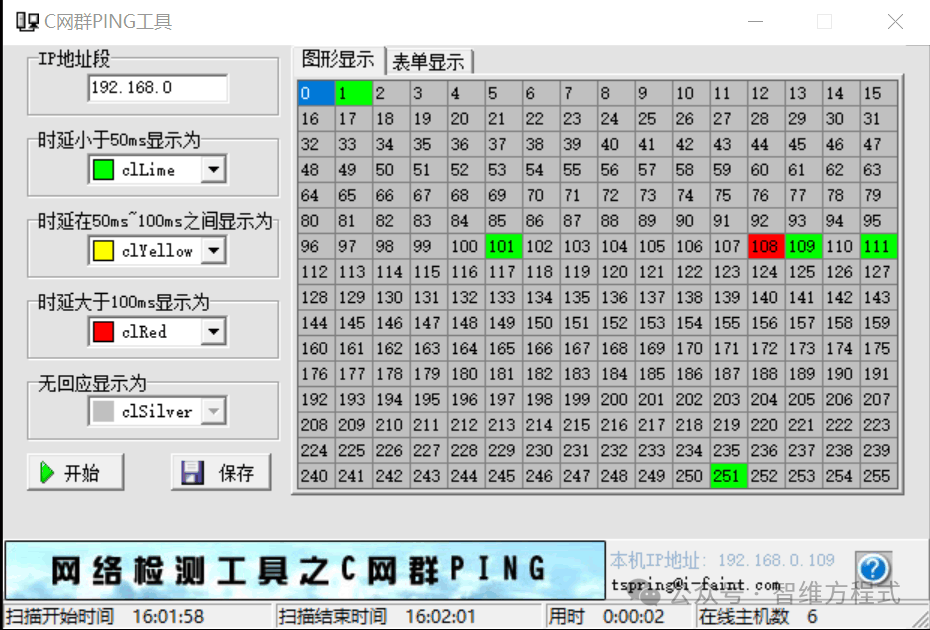Select the green cell for host 101
Screen dimensions: 930x630
coord(504,246)
